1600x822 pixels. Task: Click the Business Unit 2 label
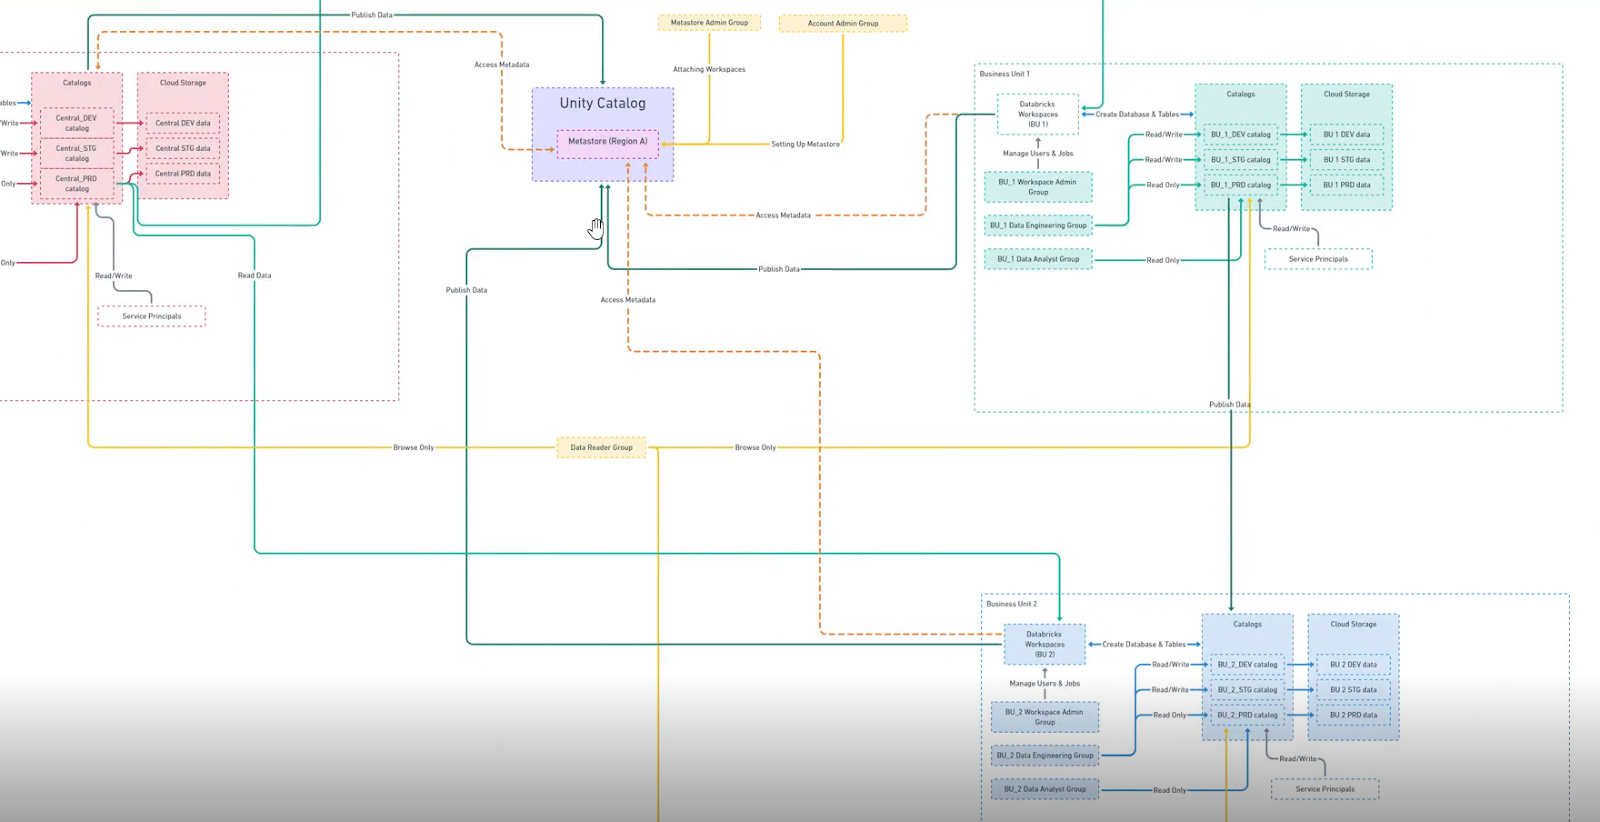click(x=1011, y=604)
